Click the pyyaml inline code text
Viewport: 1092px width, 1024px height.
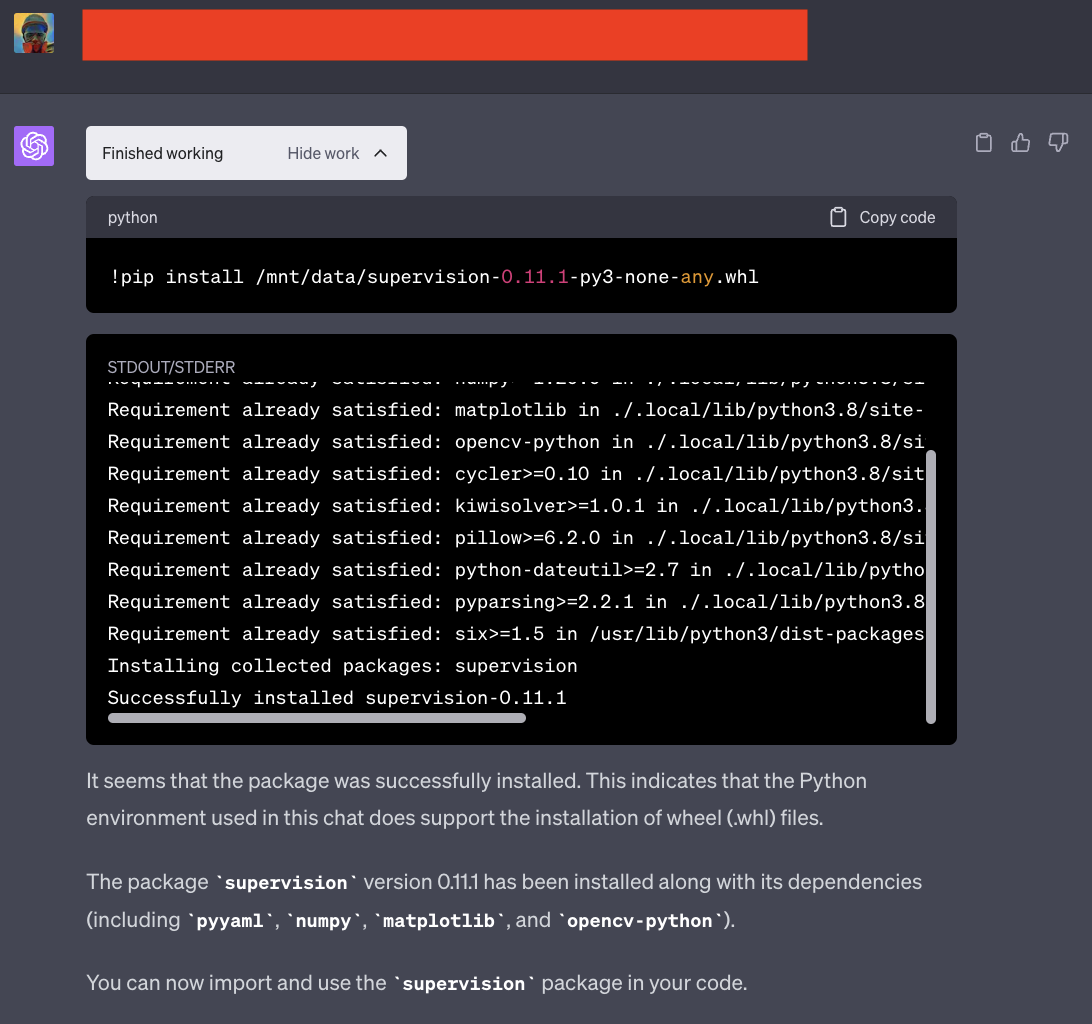(231, 921)
